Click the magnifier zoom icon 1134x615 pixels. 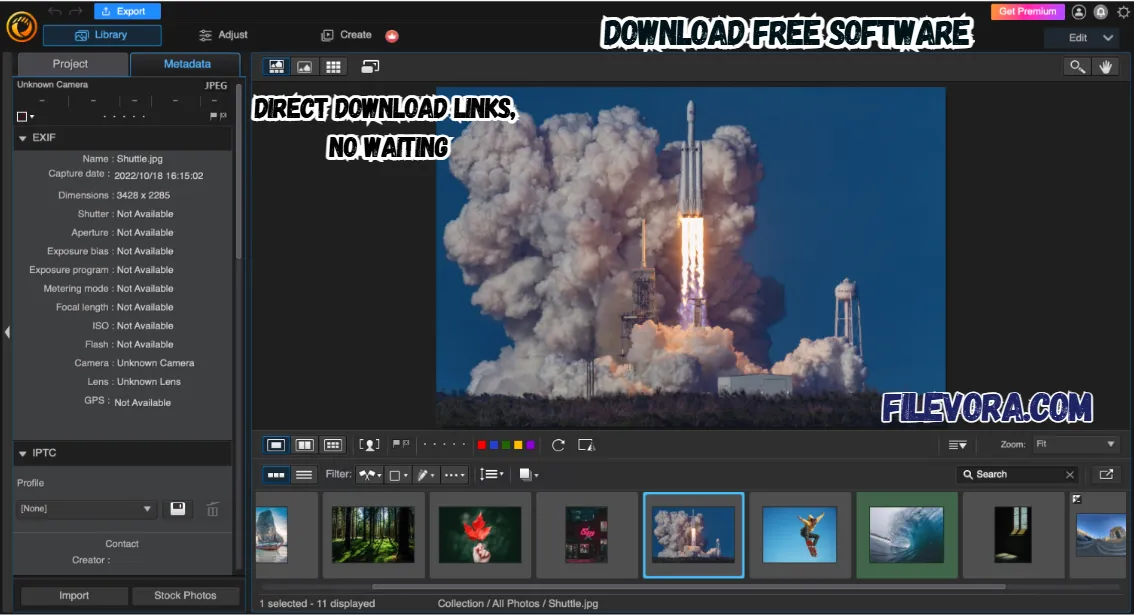click(x=1077, y=66)
